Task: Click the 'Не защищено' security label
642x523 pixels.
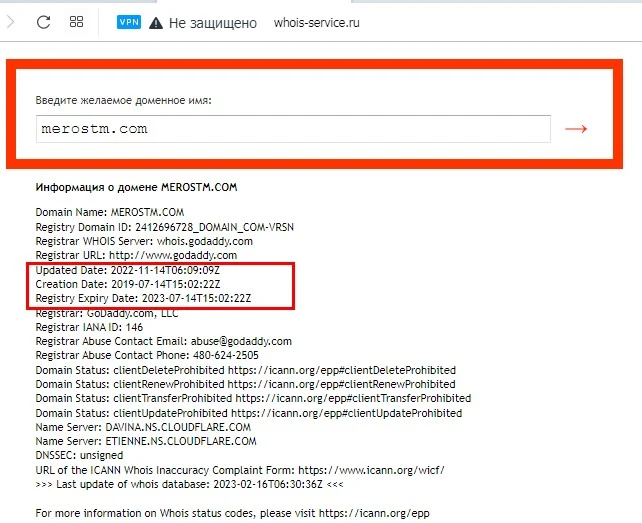Action: click(212, 23)
